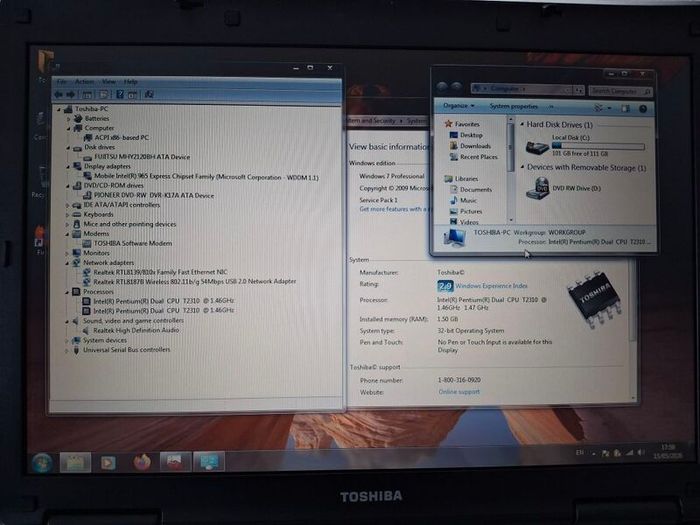The image size is (700, 525).
Task: Click Explorer forward navigation button
Action: coord(457,88)
